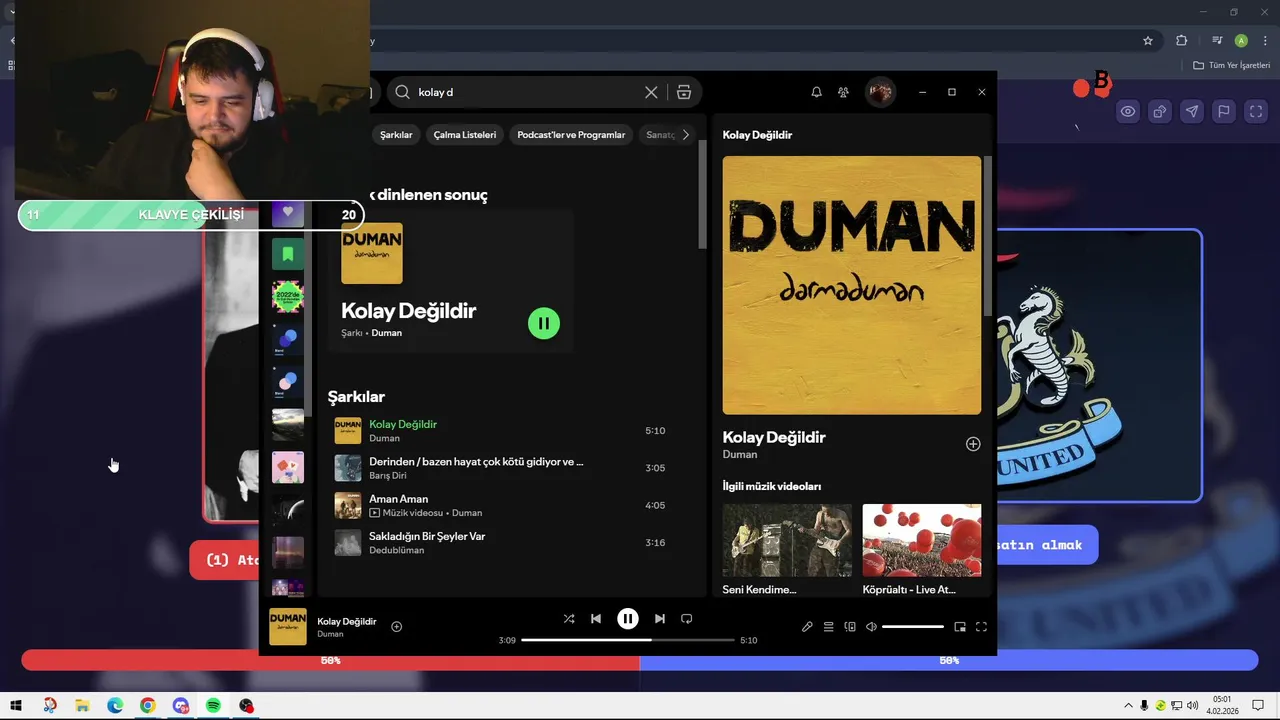This screenshot has width=1280, height=720.
Task: Click dice randomize button on game page
Action: 1160,111
